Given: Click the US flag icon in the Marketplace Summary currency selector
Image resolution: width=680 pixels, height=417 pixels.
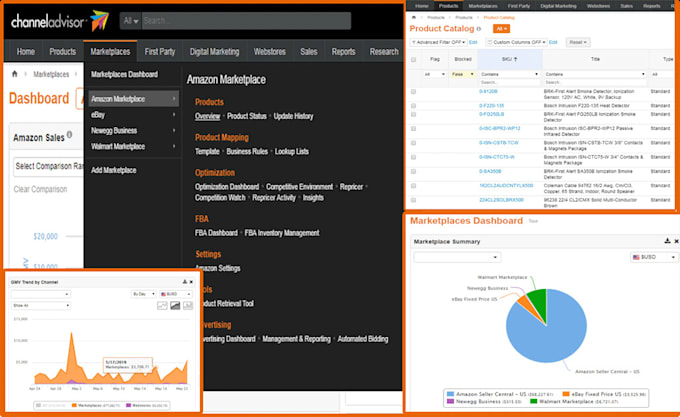Looking at the screenshot, I should tap(636, 257).
